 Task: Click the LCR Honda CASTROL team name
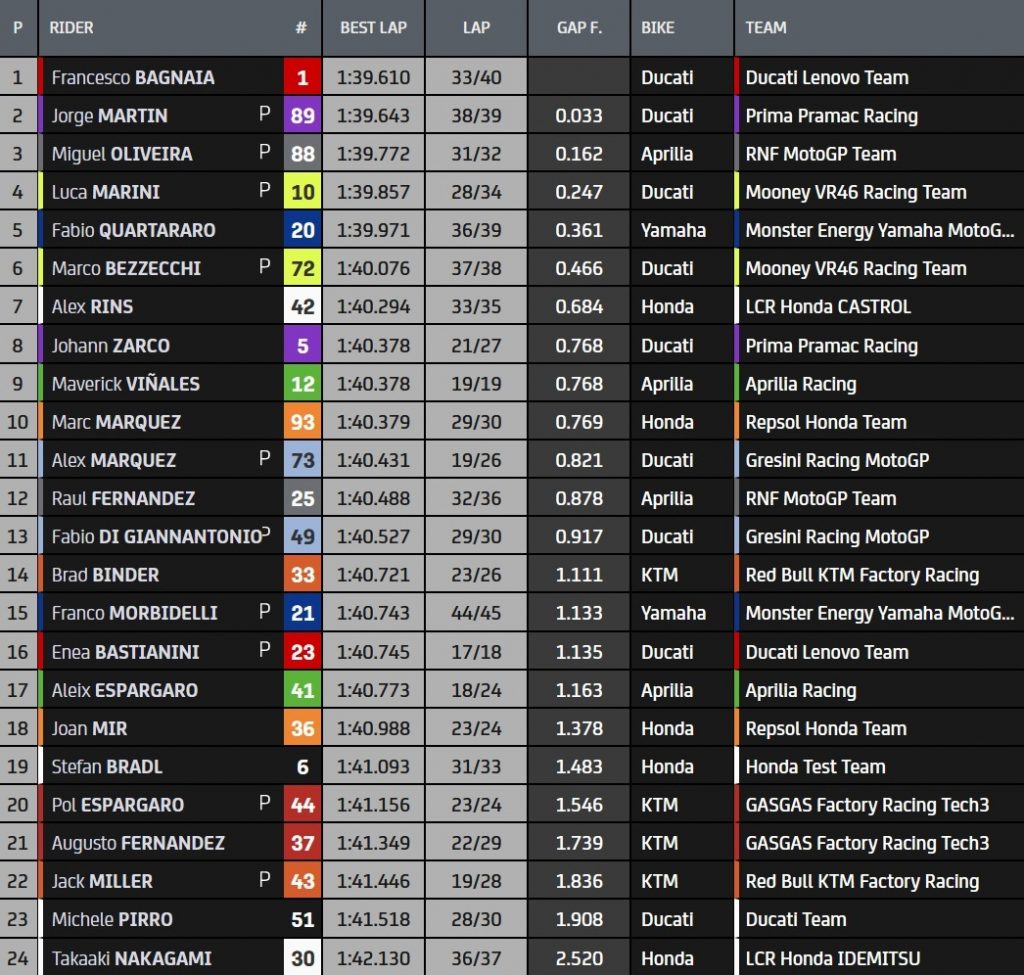point(828,307)
